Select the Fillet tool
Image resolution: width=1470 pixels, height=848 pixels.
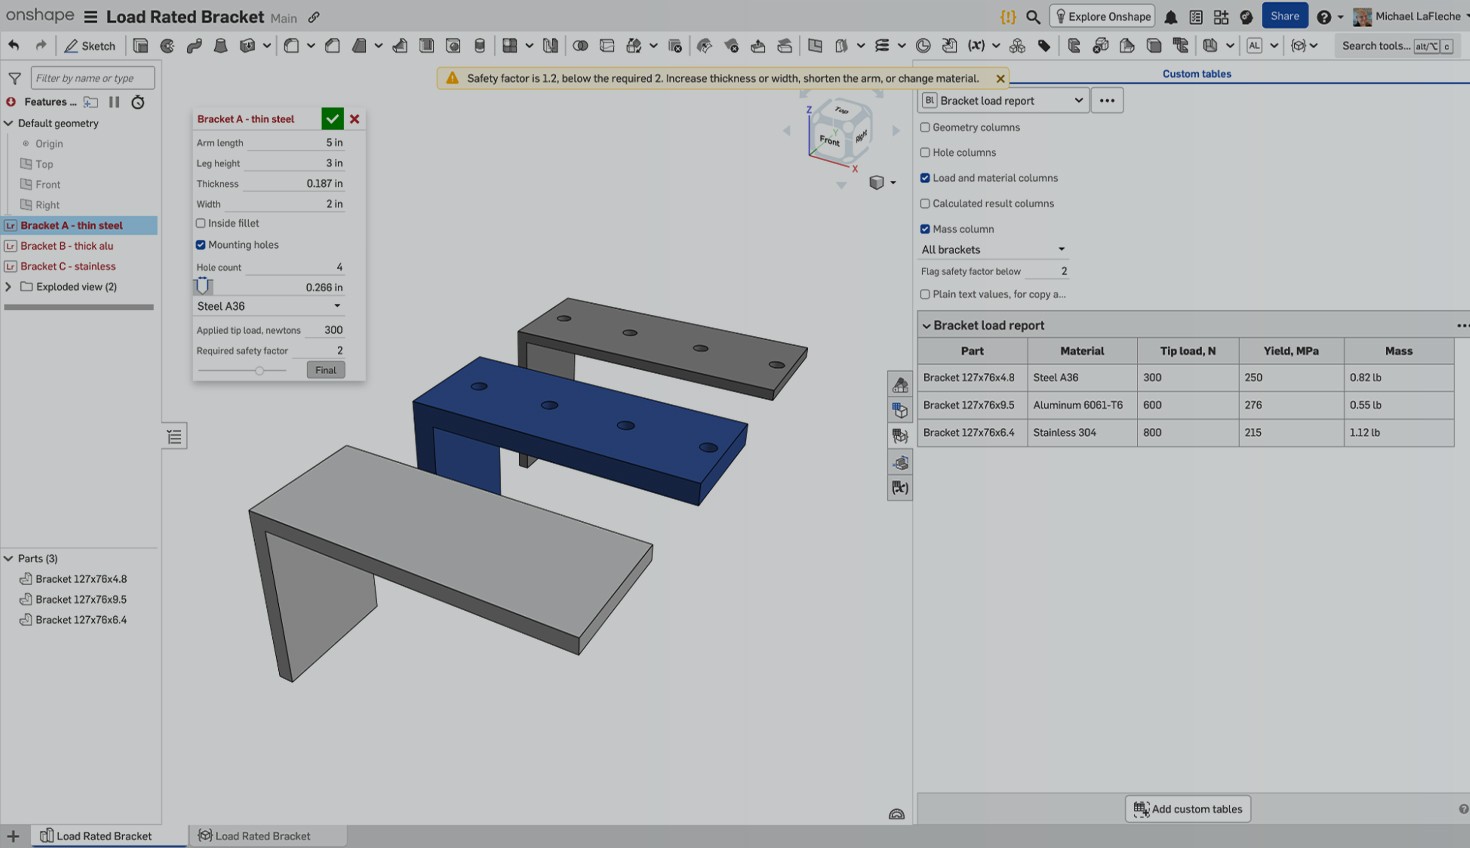point(291,45)
